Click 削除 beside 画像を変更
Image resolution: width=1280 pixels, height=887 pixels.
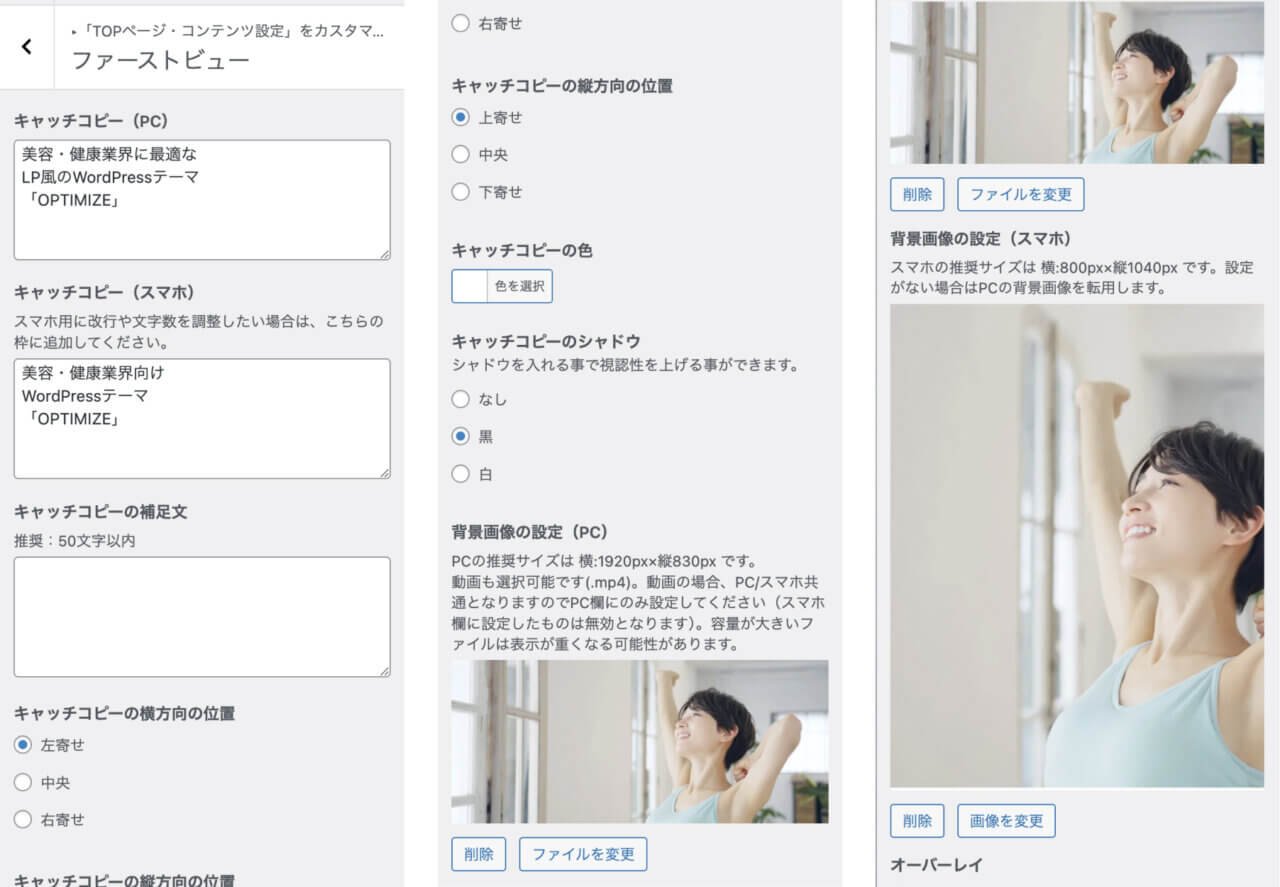click(917, 821)
